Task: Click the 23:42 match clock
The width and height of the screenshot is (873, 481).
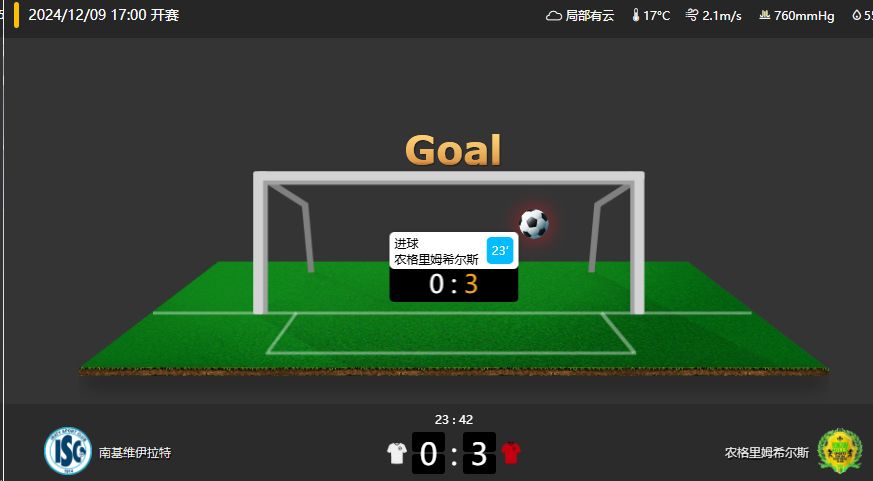Action: pos(454,420)
